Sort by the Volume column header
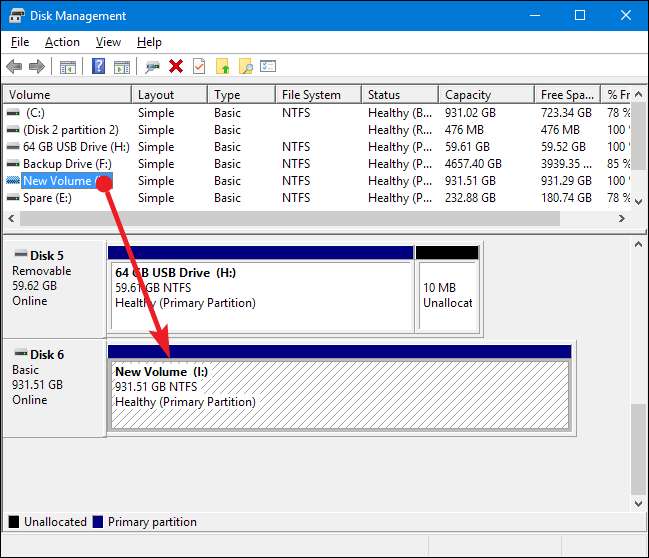This screenshot has height=558, width=649. 67,94
